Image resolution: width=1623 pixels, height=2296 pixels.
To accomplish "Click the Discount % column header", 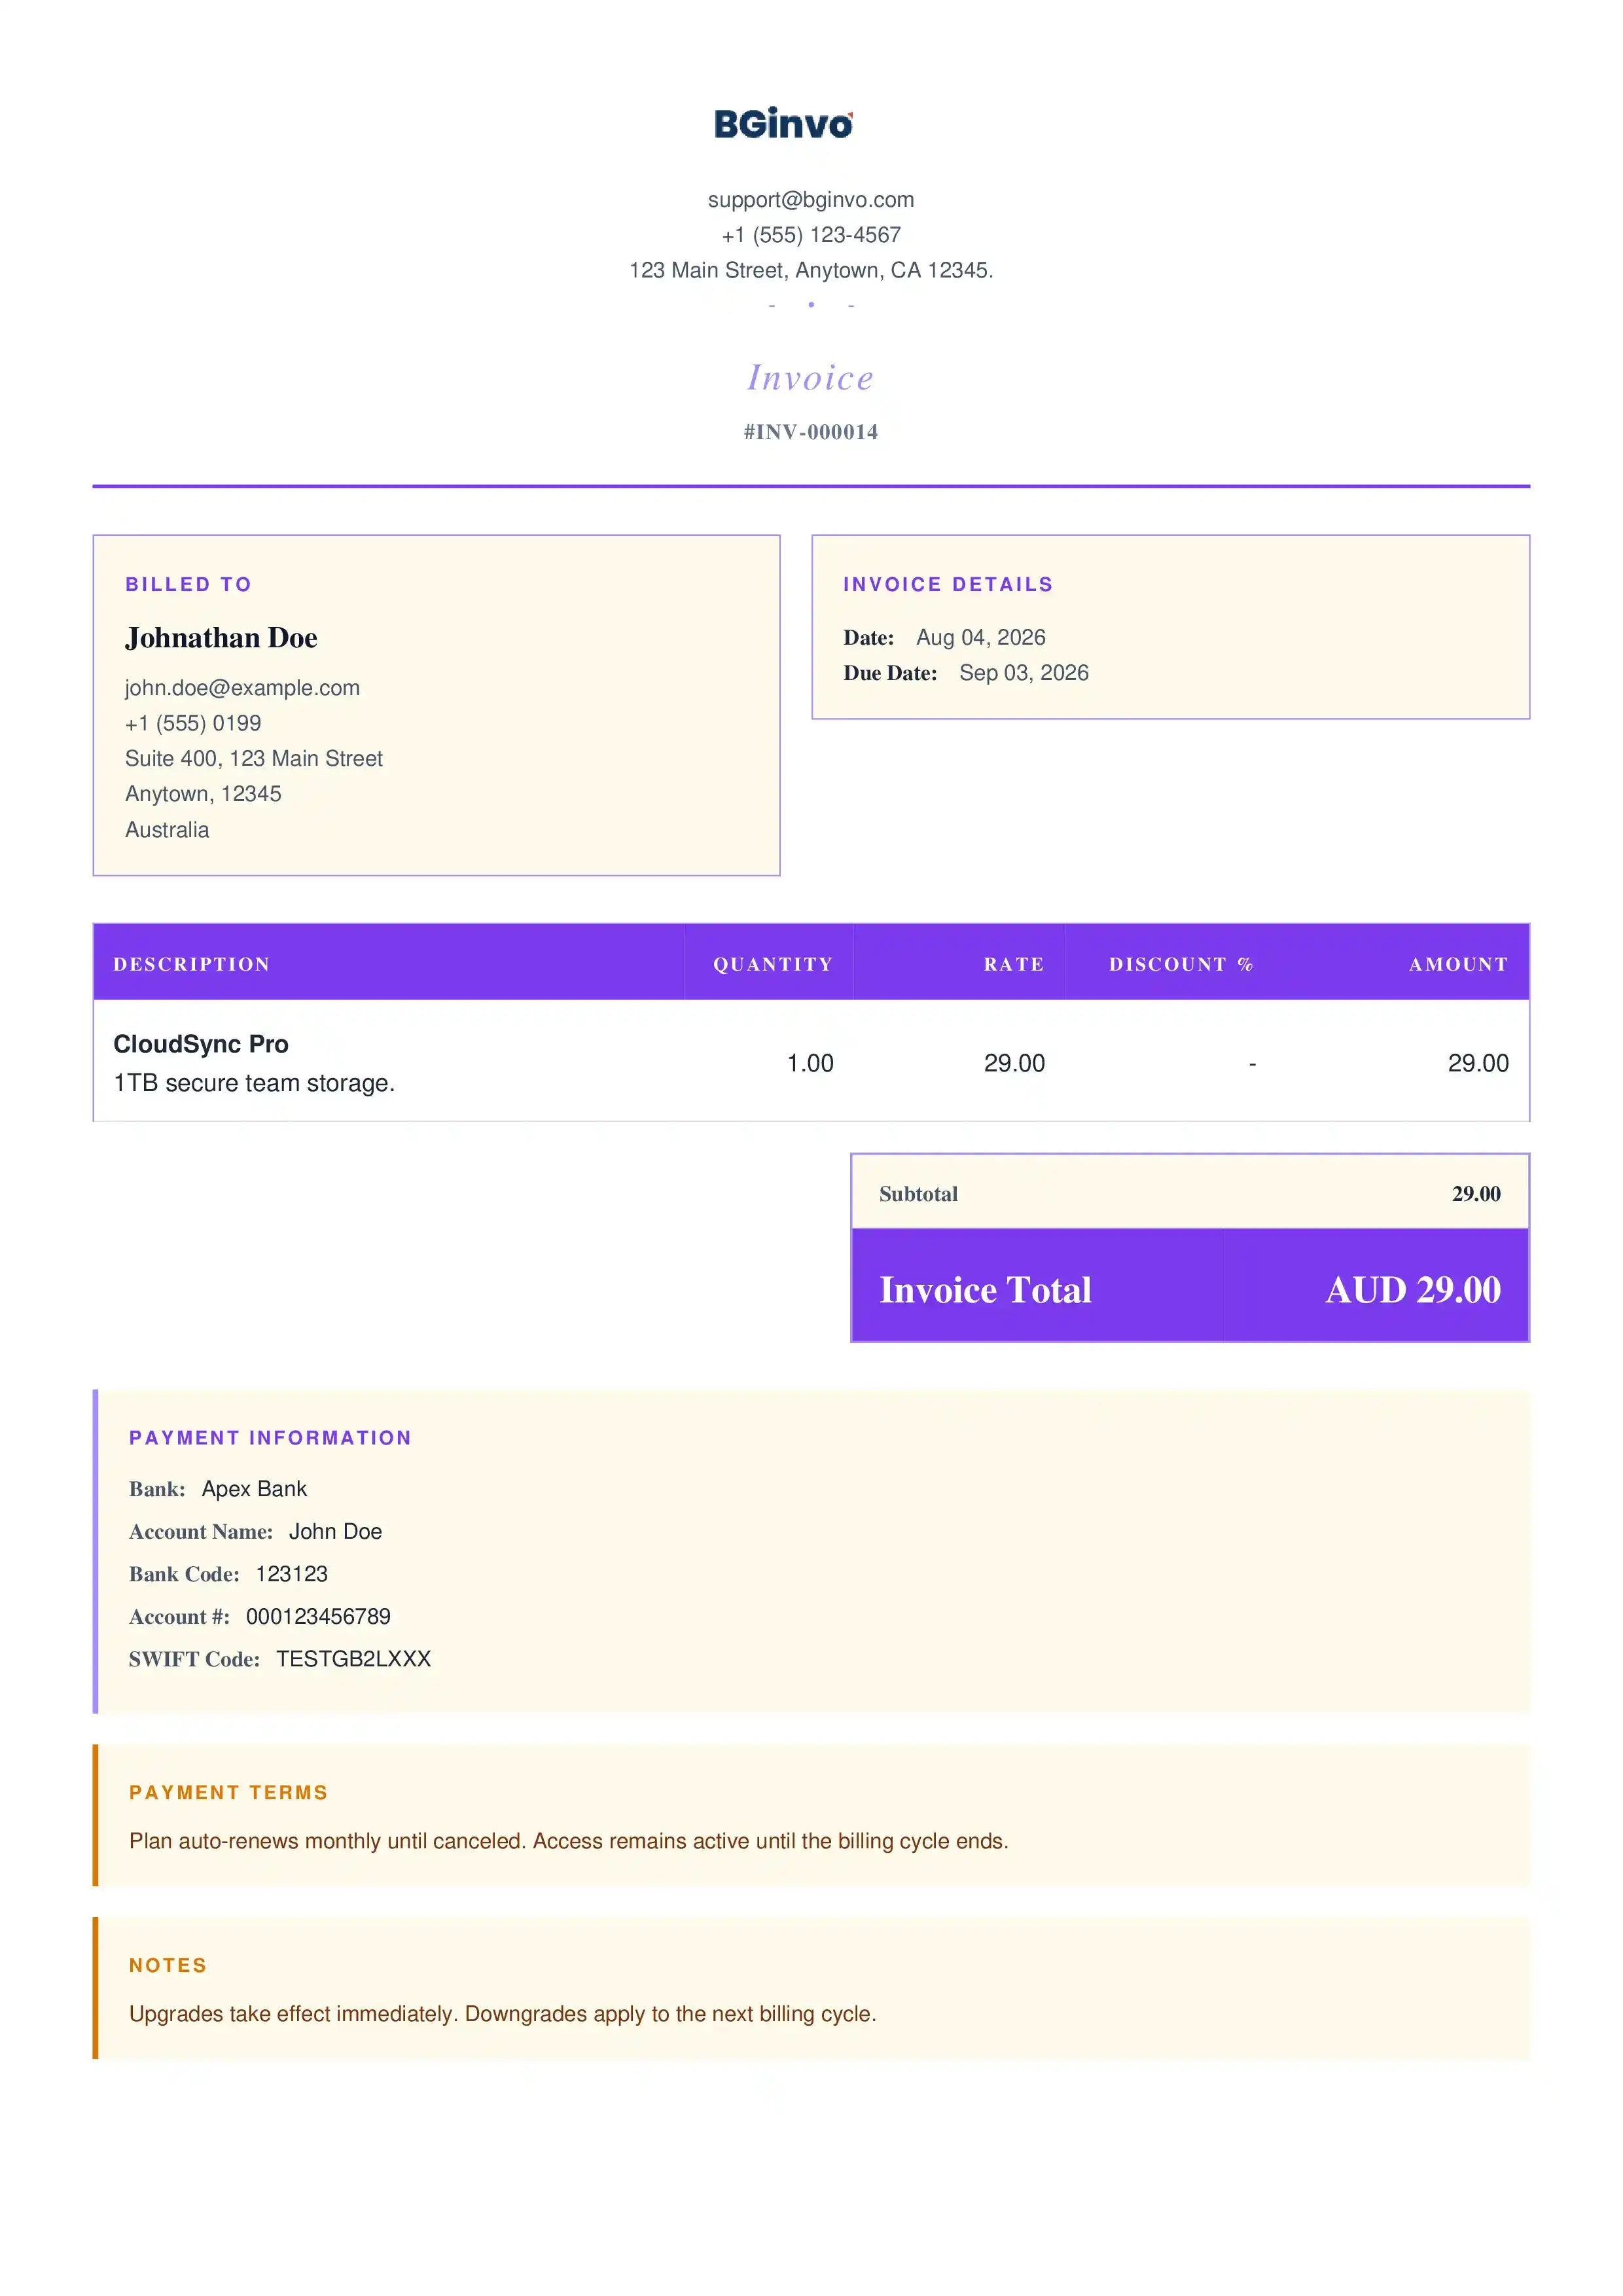I will 1181,964.
